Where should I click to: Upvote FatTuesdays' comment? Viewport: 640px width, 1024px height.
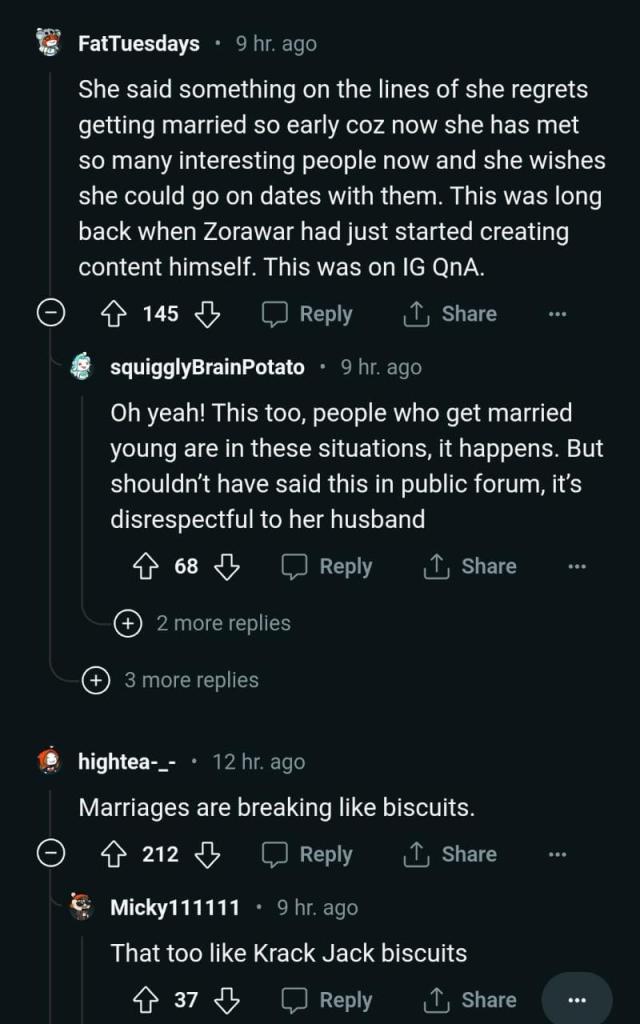pyautogui.click(x=112, y=314)
